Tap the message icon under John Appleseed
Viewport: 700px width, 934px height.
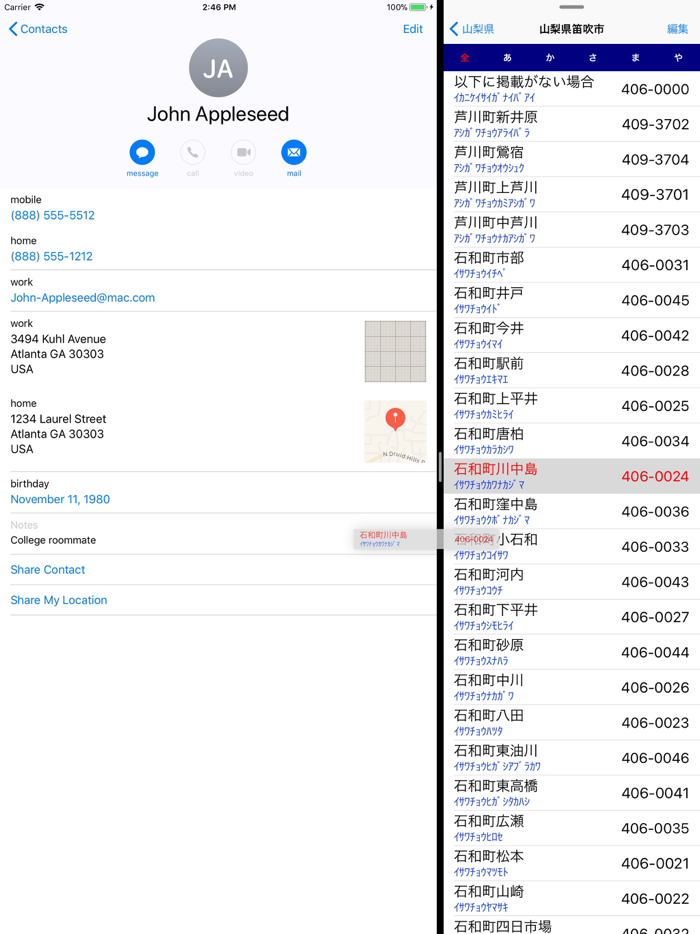tap(142, 152)
